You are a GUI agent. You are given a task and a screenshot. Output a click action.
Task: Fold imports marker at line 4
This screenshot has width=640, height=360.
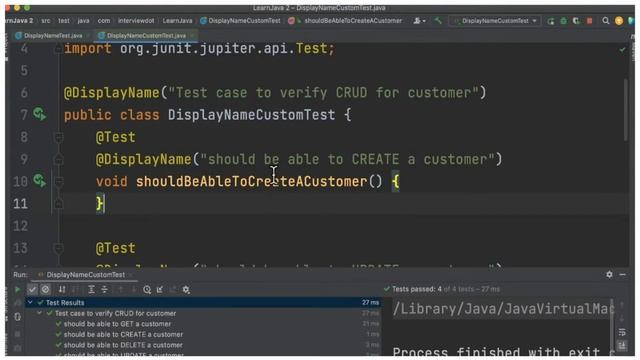point(58,49)
